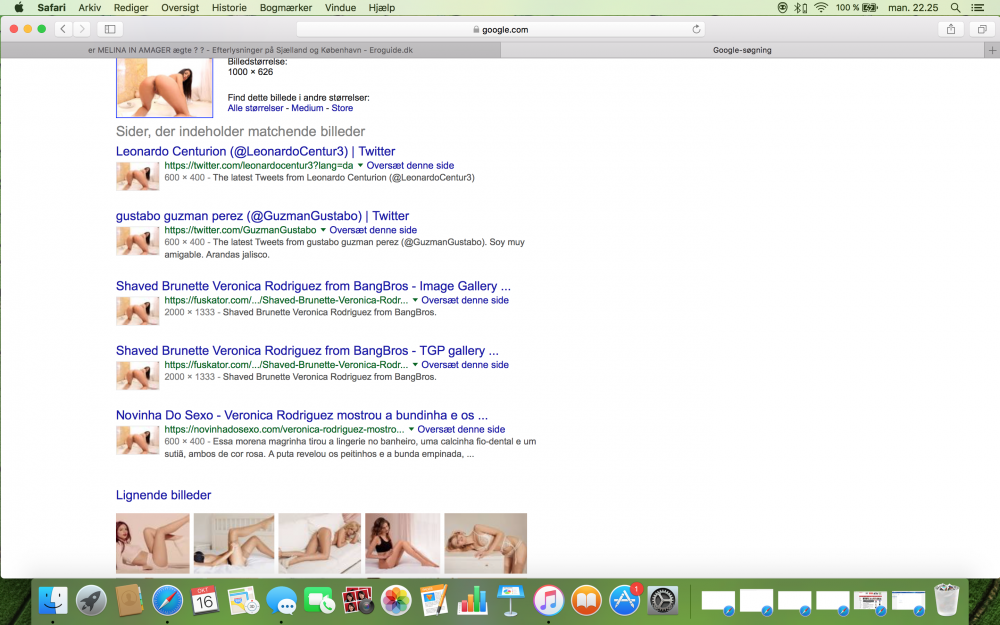This screenshot has width=1000, height=625.
Task: Open Finder from the Dock
Action: (x=54, y=601)
